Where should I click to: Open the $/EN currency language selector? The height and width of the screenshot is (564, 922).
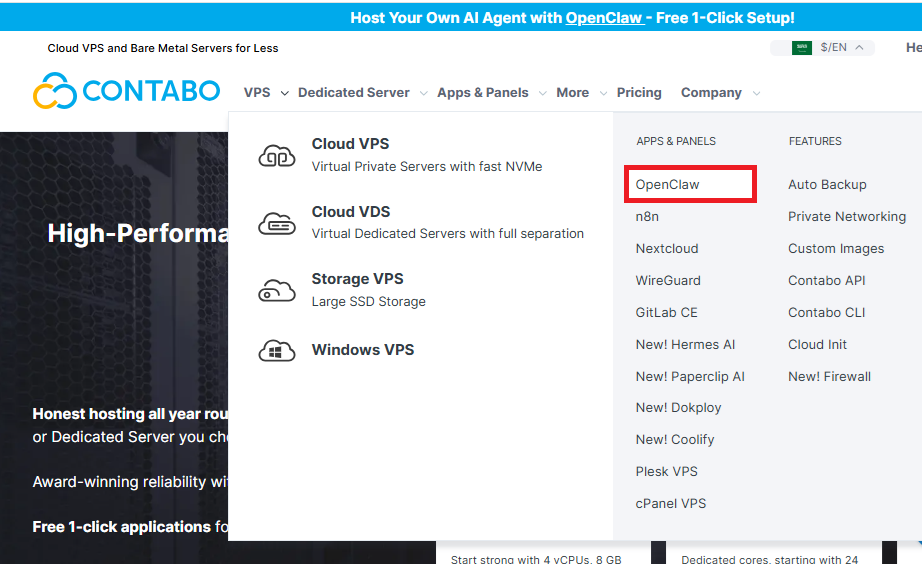click(822, 48)
